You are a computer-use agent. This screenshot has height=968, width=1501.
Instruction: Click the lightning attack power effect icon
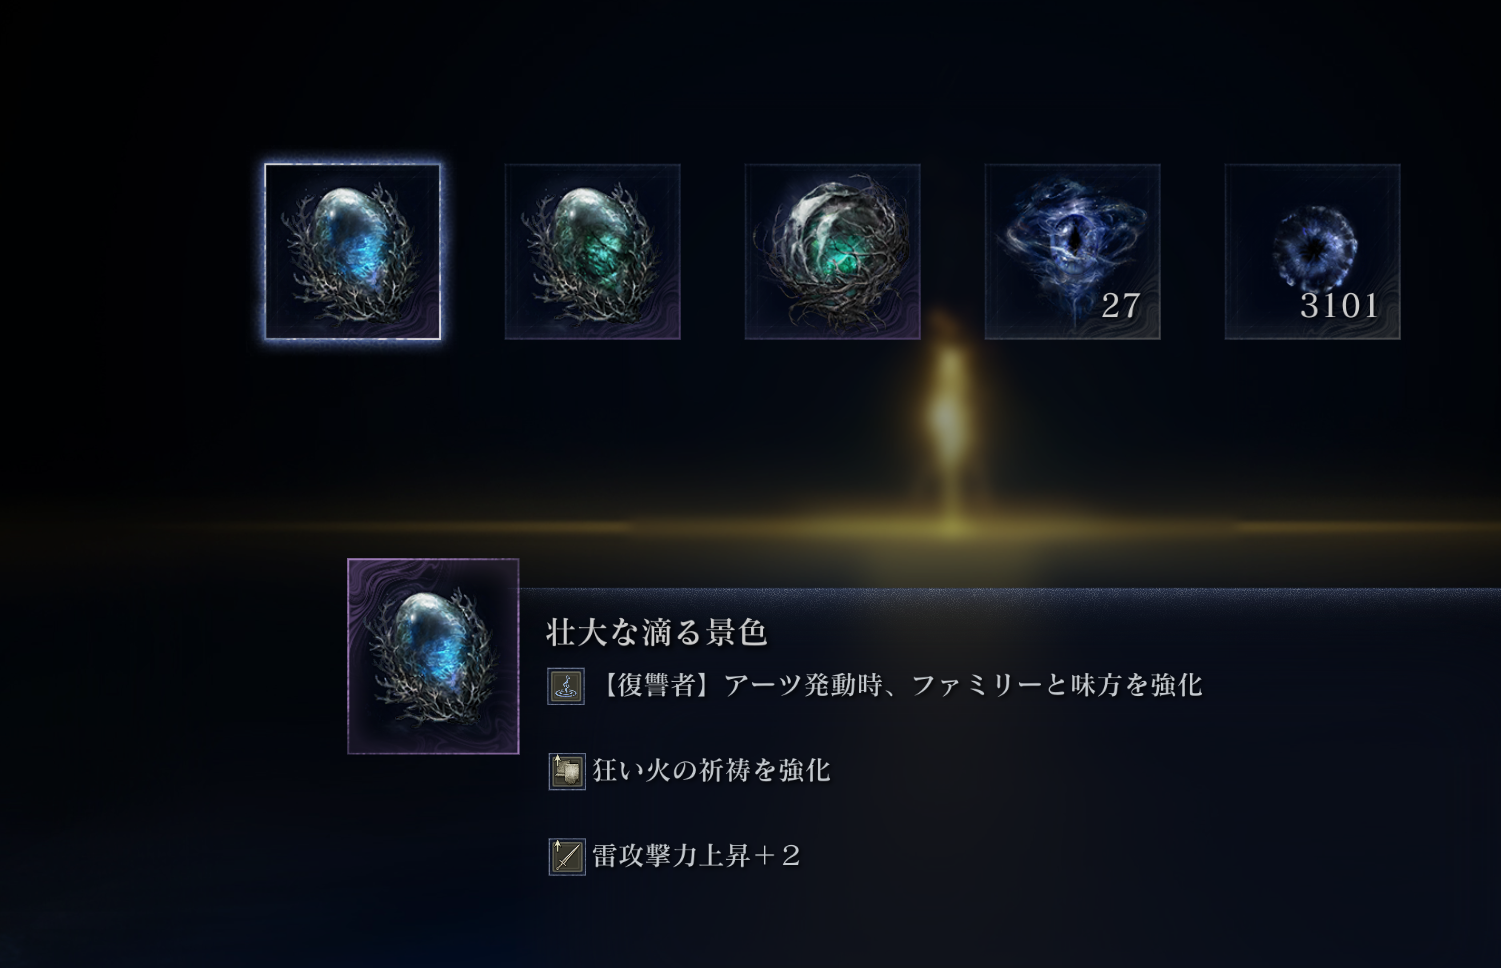(x=566, y=857)
